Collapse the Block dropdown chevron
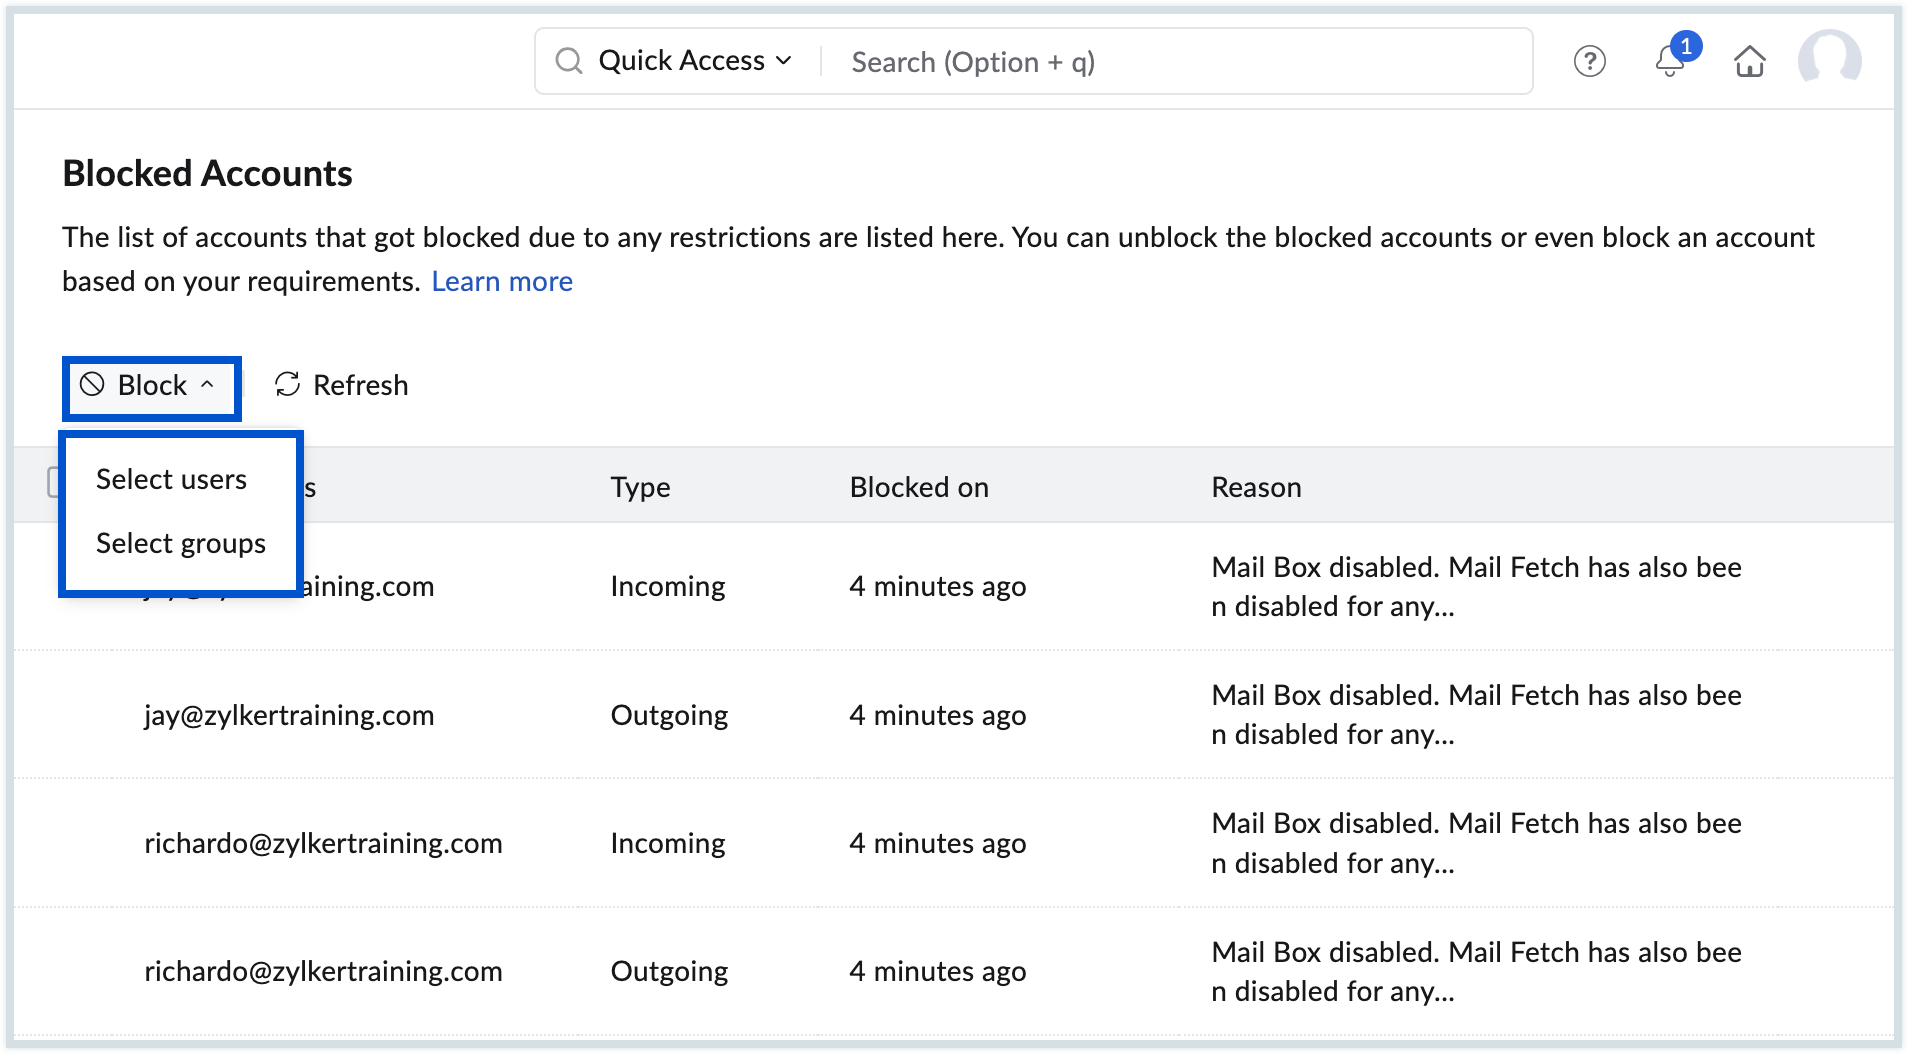The image size is (1908, 1054). click(x=208, y=385)
